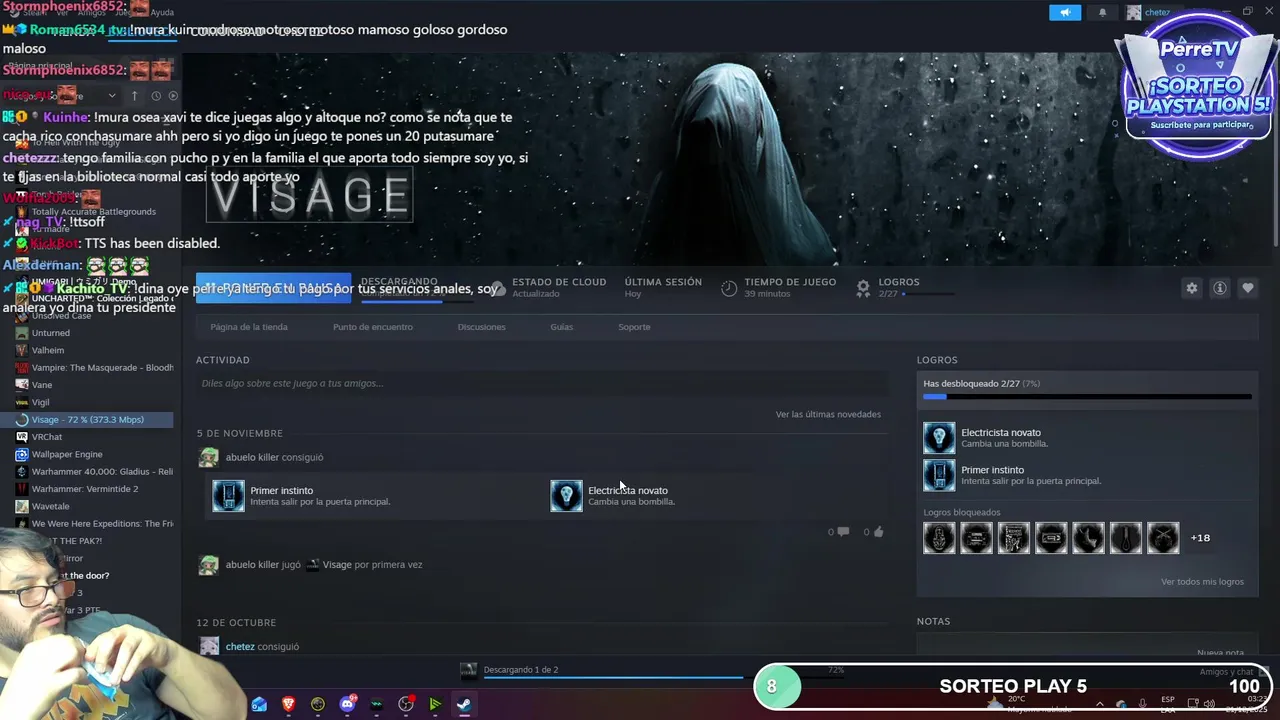This screenshot has height=720, width=1280.
Task: Select Visage - 72 % in library list
Action: [87, 420]
